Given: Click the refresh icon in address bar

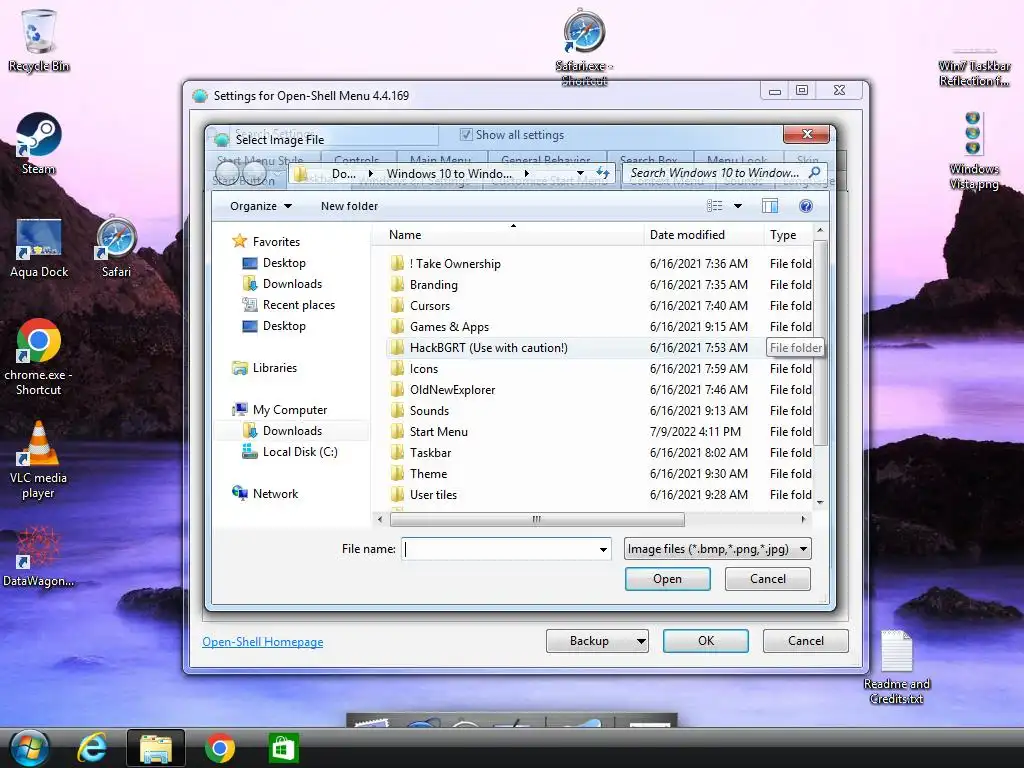Looking at the screenshot, I should coord(603,173).
